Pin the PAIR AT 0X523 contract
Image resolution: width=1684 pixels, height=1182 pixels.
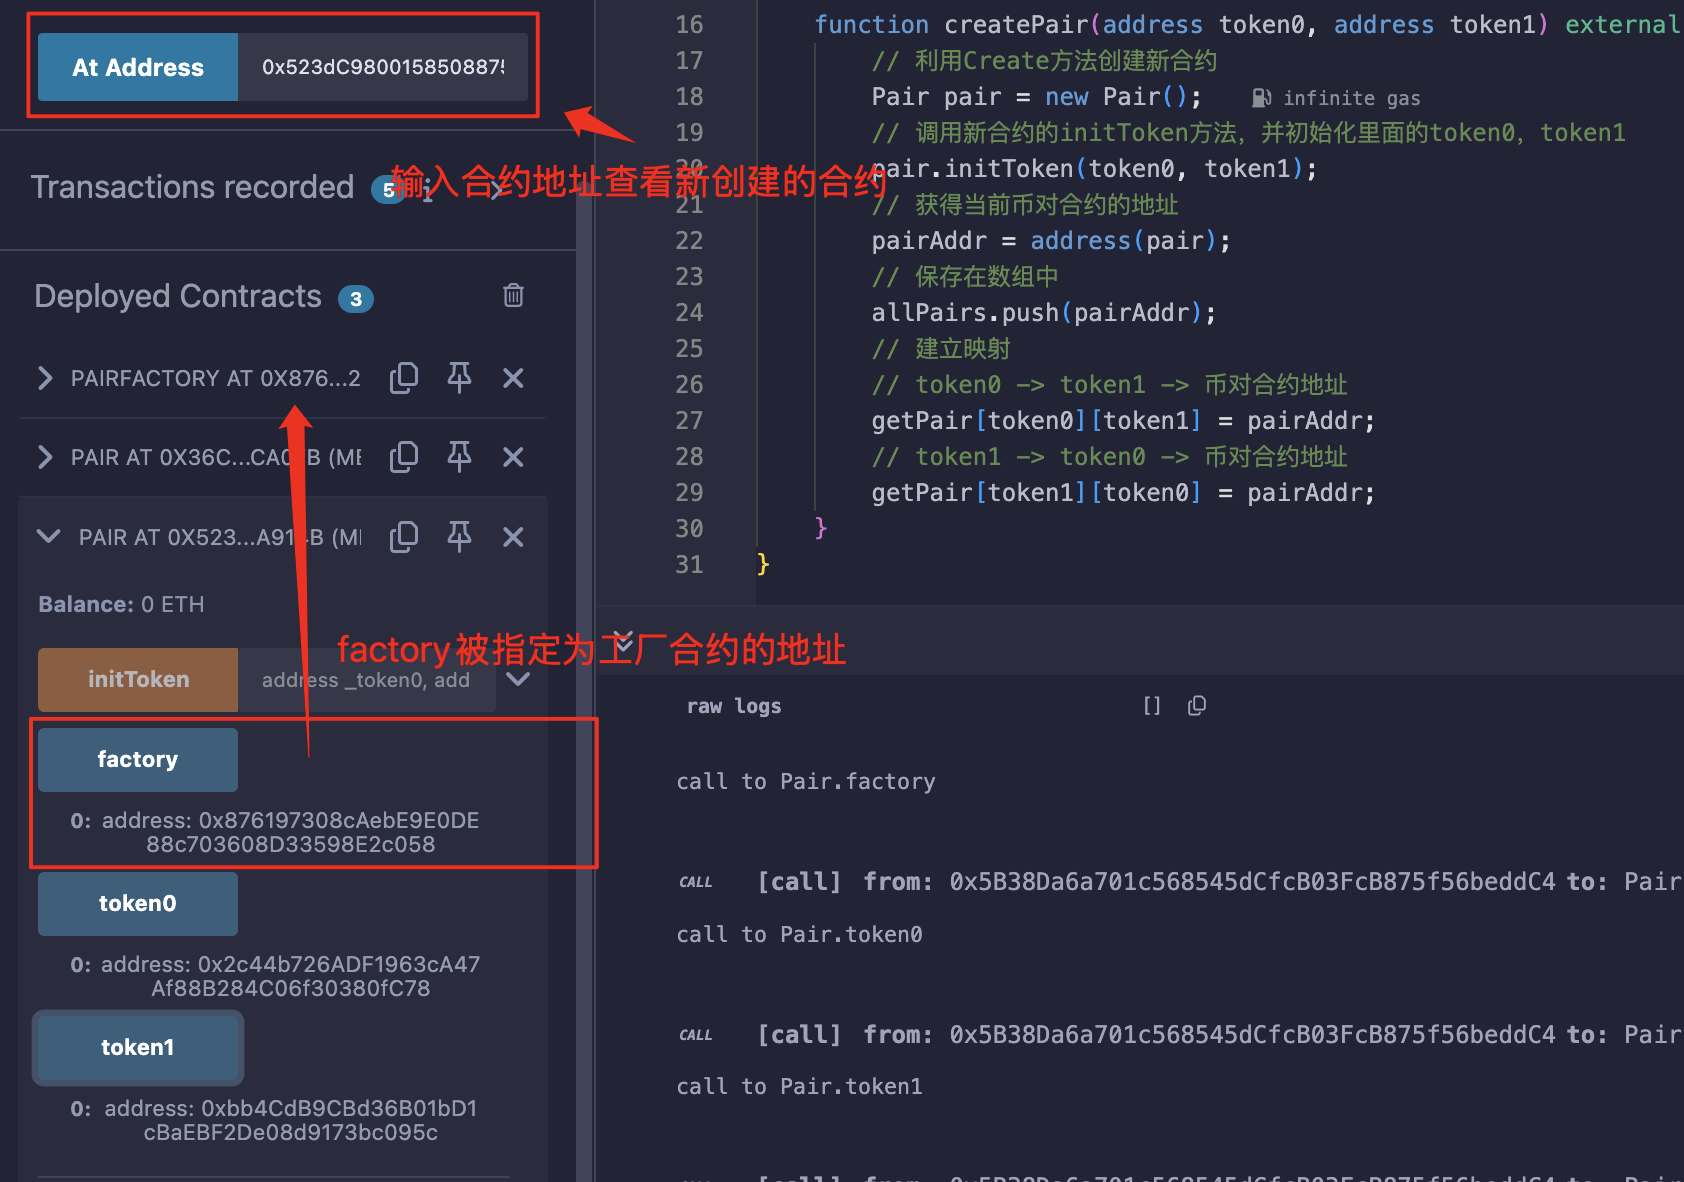tap(459, 537)
